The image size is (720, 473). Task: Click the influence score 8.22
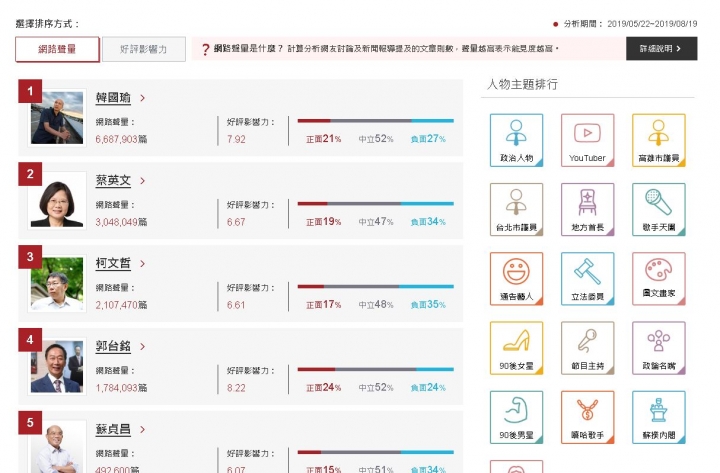236,388
